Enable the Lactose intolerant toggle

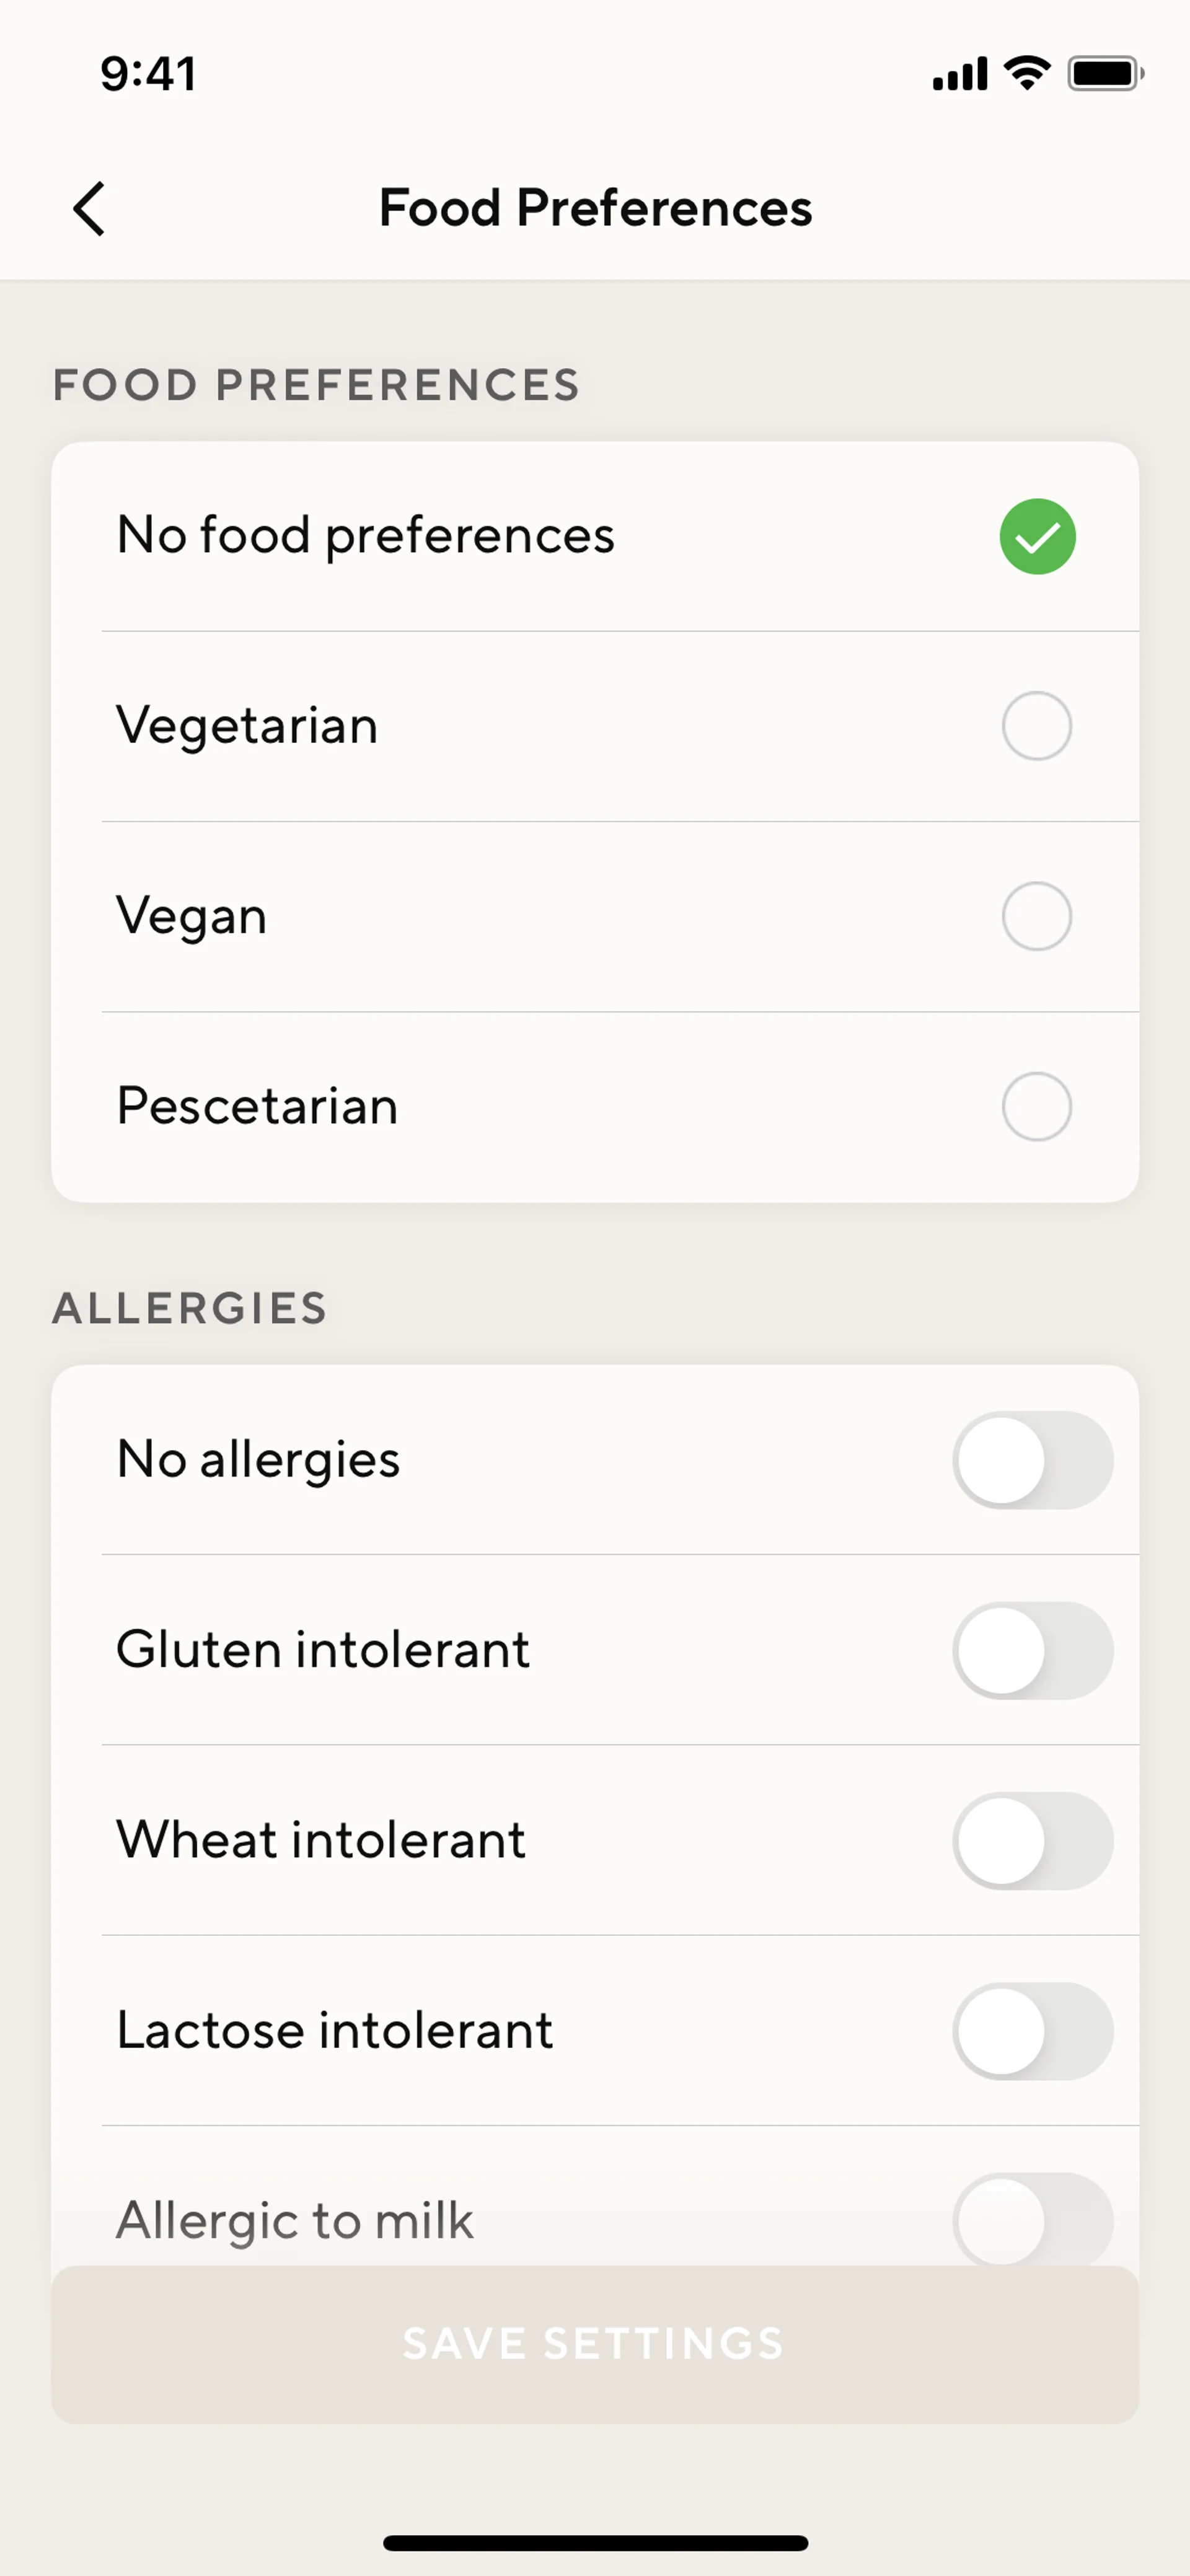click(x=1032, y=2031)
